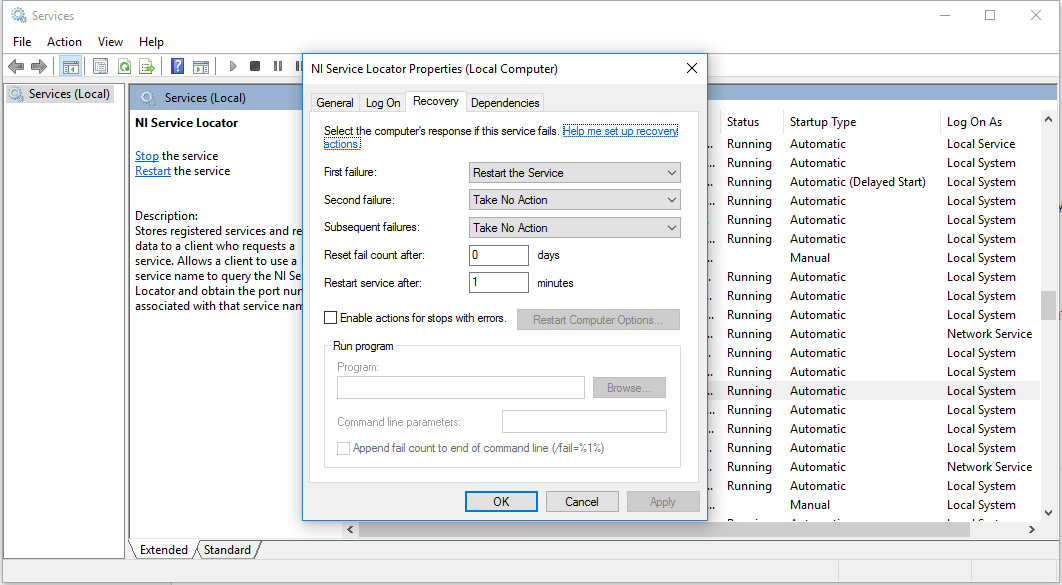Click the horizontal scrollbar left arrow
The height and width of the screenshot is (585, 1062).
point(350,529)
